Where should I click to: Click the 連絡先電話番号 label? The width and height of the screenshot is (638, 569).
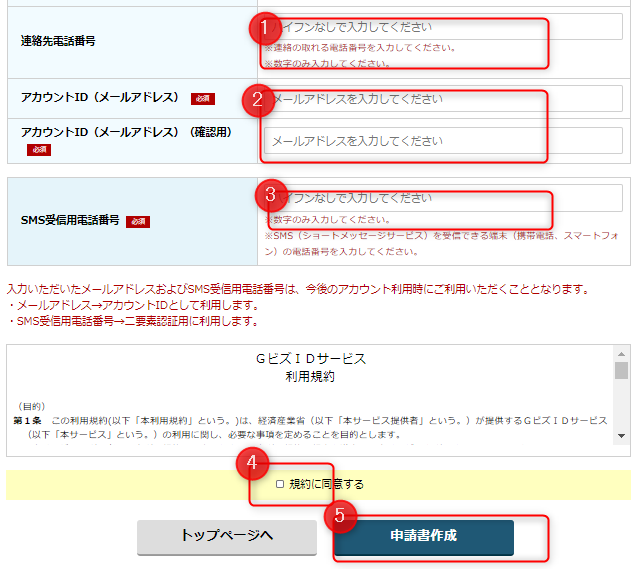pos(58,41)
